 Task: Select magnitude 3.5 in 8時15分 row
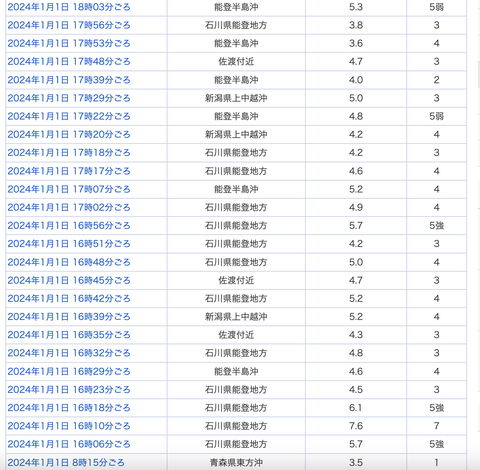pos(356,463)
